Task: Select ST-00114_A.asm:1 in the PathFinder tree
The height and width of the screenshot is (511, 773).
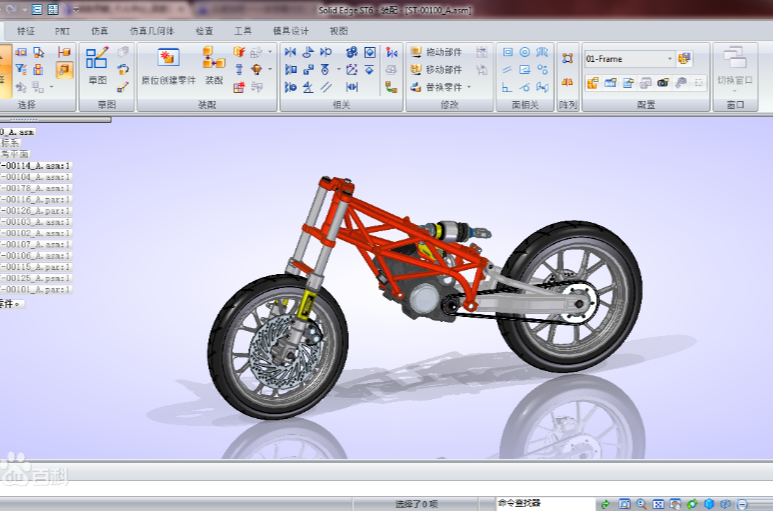Action: tap(36, 166)
